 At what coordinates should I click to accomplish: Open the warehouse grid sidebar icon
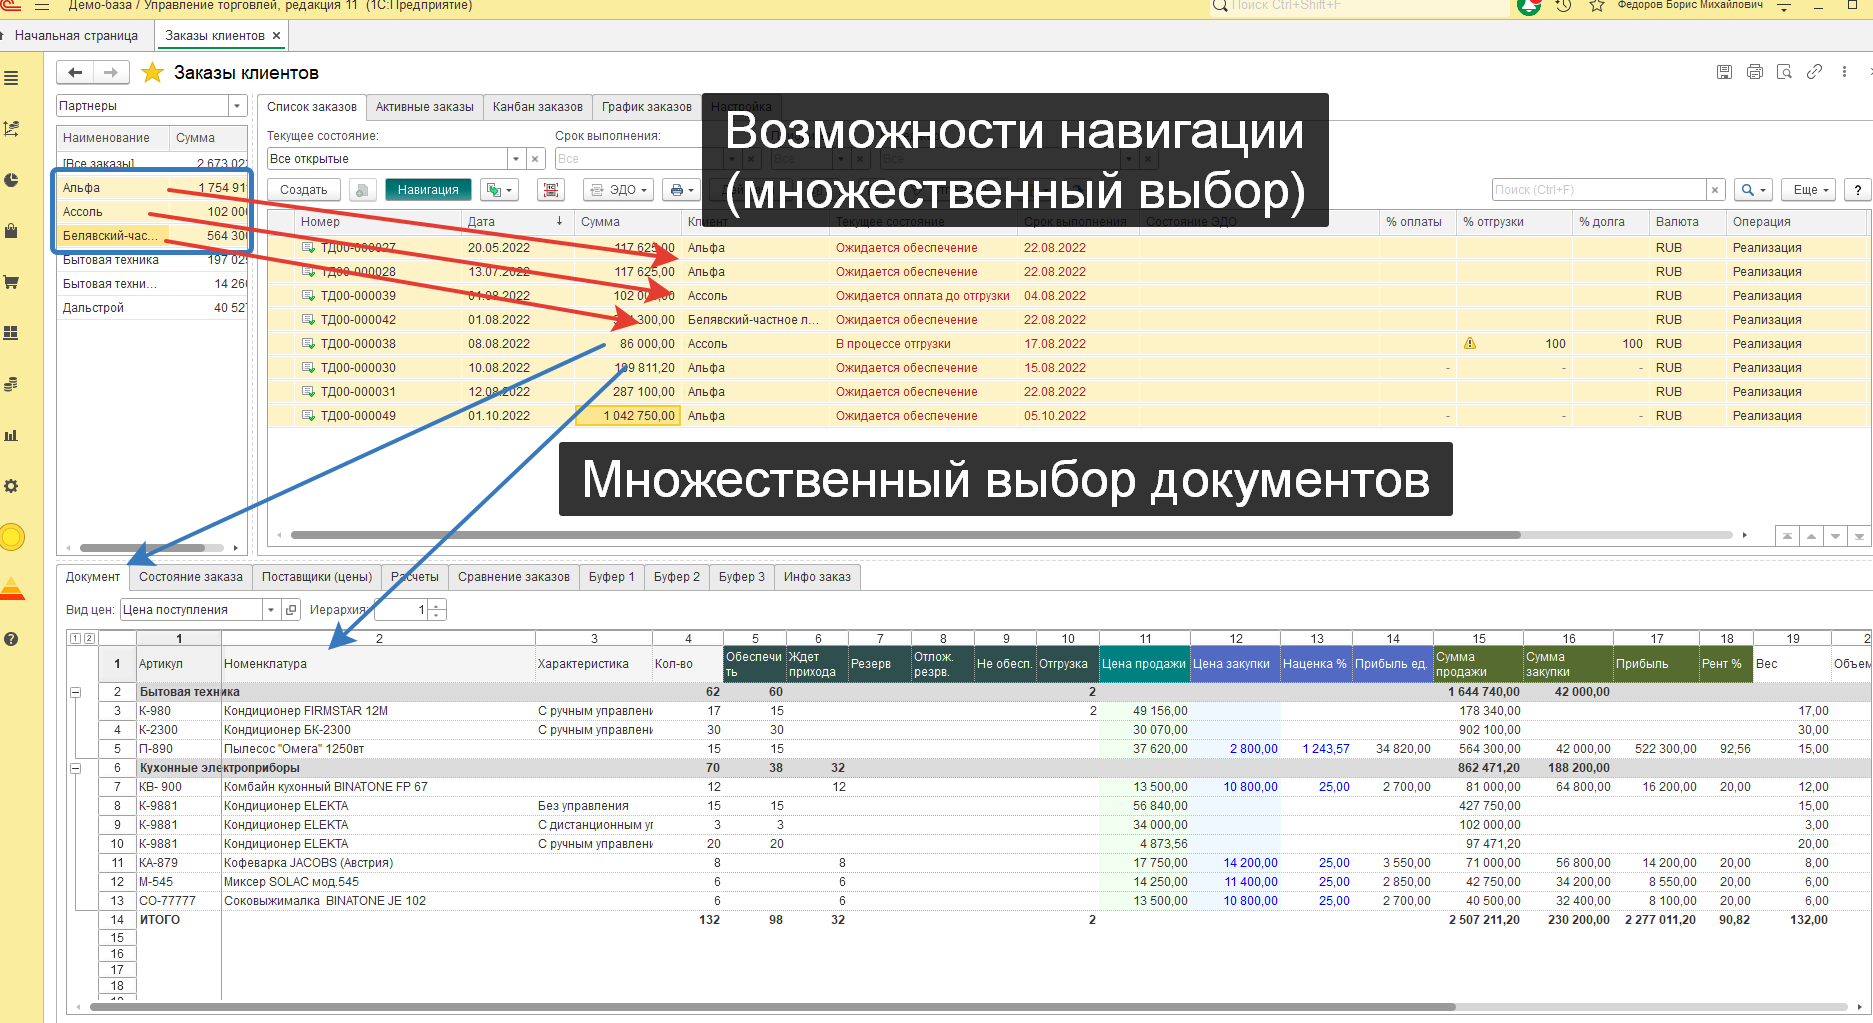pos(11,333)
